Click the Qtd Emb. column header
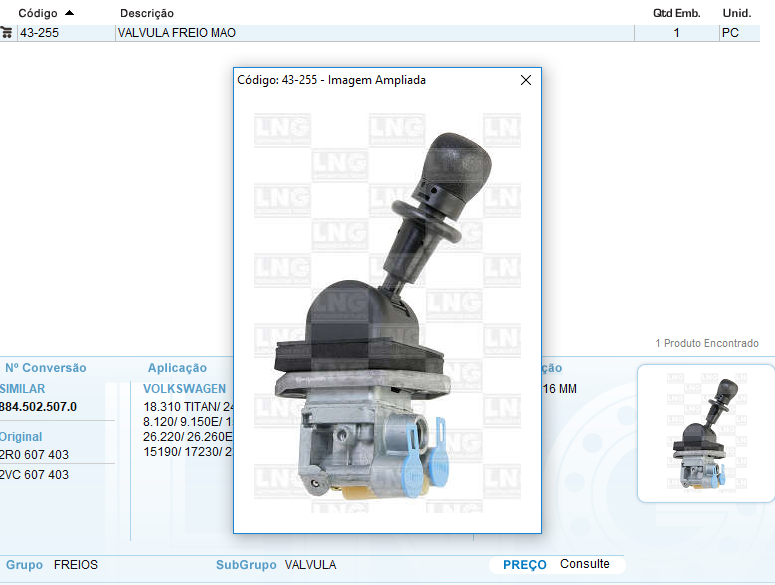This screenshot has height=585, width=775. [x=676, y=13]
